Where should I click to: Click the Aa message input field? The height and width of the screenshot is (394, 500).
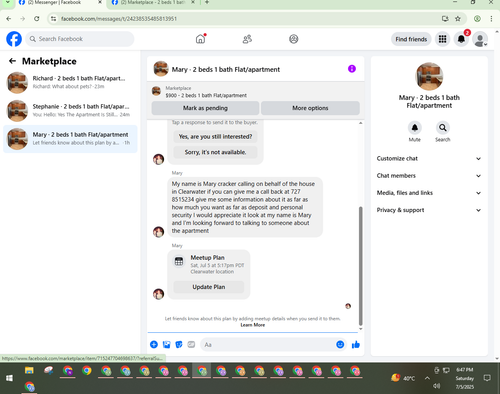click(x=268, y=344)
